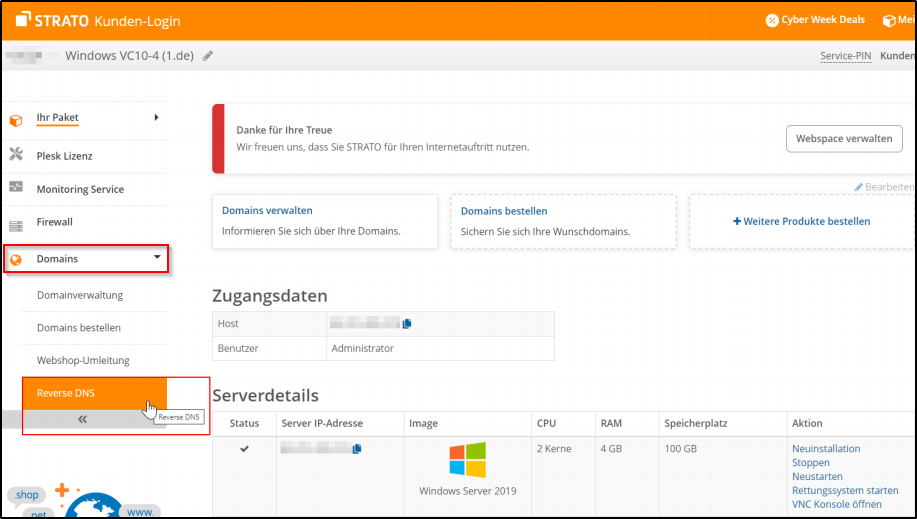
Task: Click the Service-PIN link
Action: pyautogui.click(x=846, y=56)
